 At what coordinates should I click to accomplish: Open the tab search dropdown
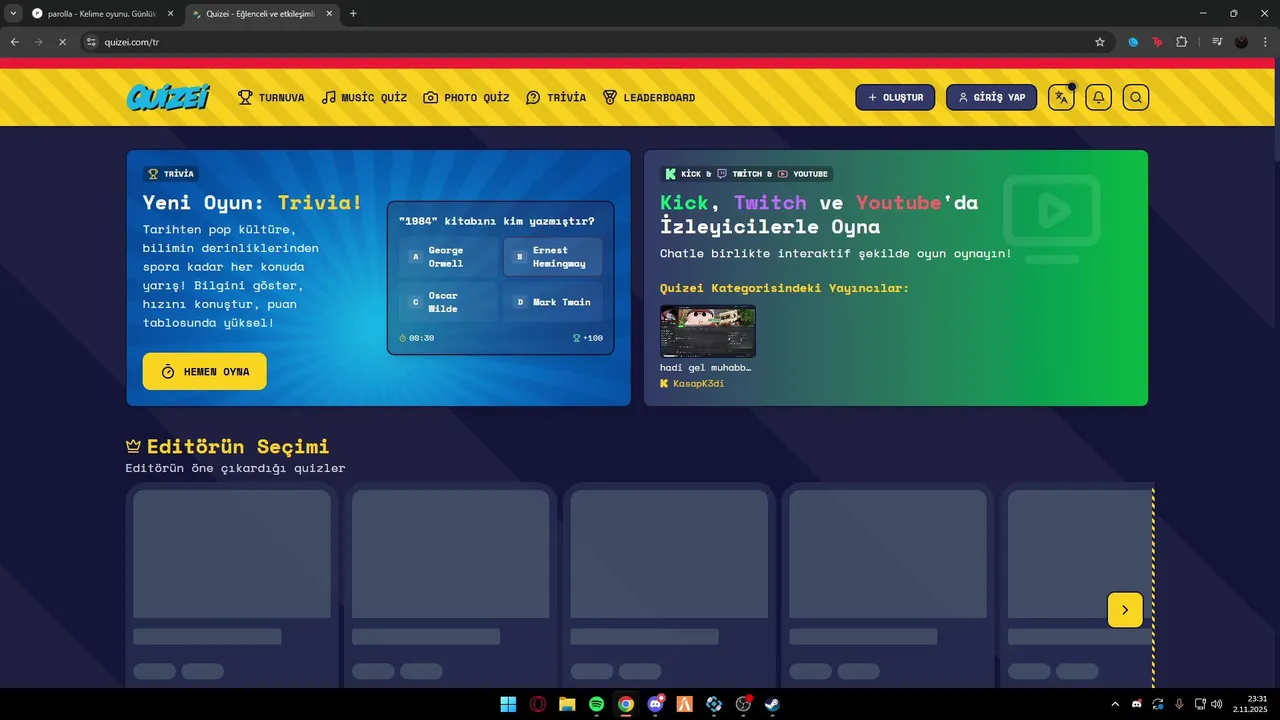[13, 13]
